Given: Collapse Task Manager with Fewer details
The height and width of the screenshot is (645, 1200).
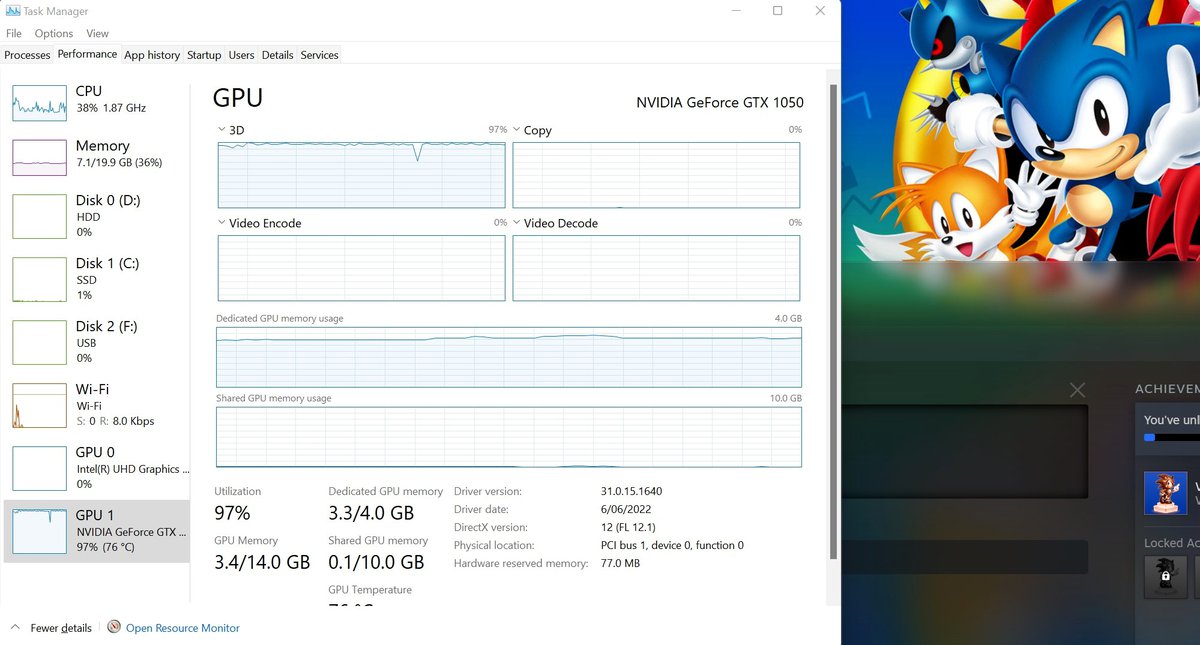Looking at the screenshot, I should [x=51, y=628].
